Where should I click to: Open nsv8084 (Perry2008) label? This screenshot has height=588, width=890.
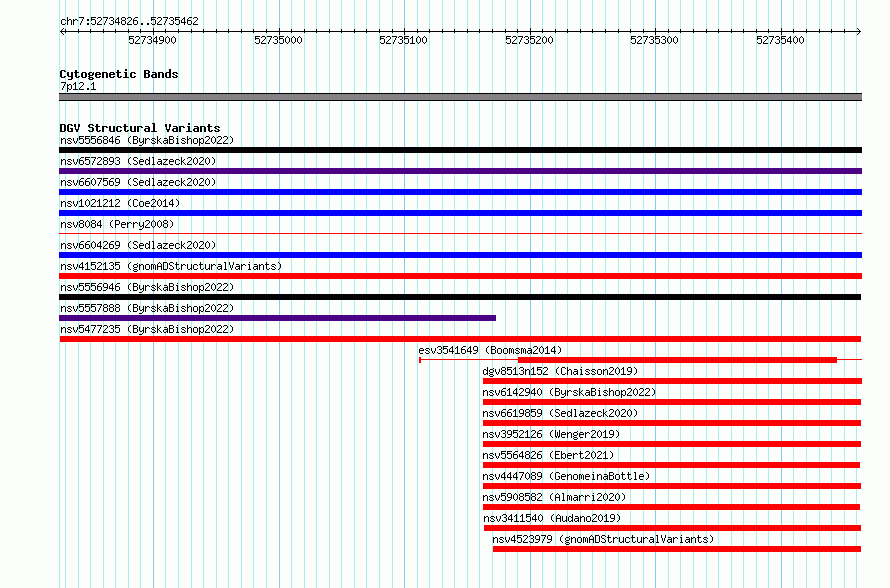[117, 224]
